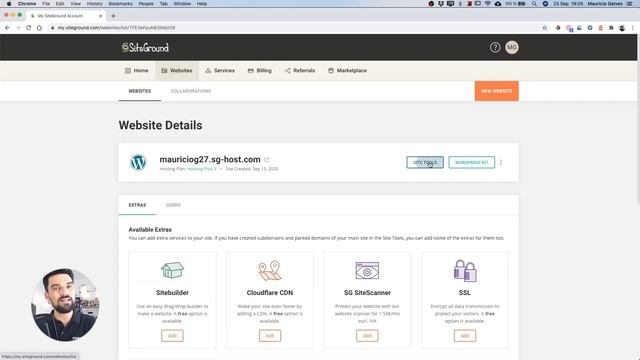Add the Cloudflare CDN extra
Image resolution: width=640 pixels, height=360 pixels.
pos(270,336)
